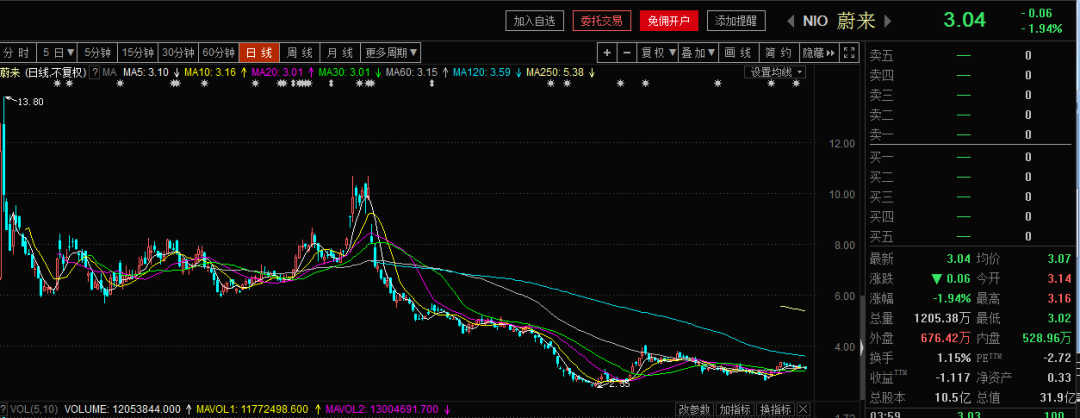This screenshot has width=1080, height=418.
Task: Click 改参数 change parameters button
Action: point(694,410)
